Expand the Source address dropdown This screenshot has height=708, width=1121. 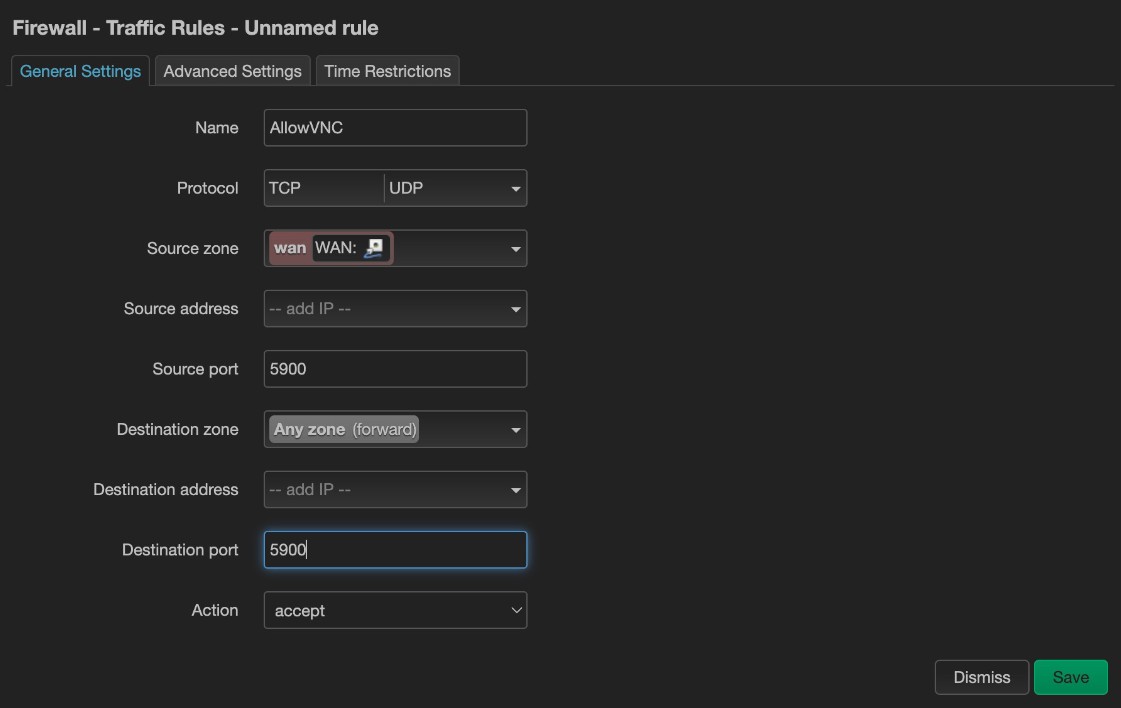tap(515, 309)
